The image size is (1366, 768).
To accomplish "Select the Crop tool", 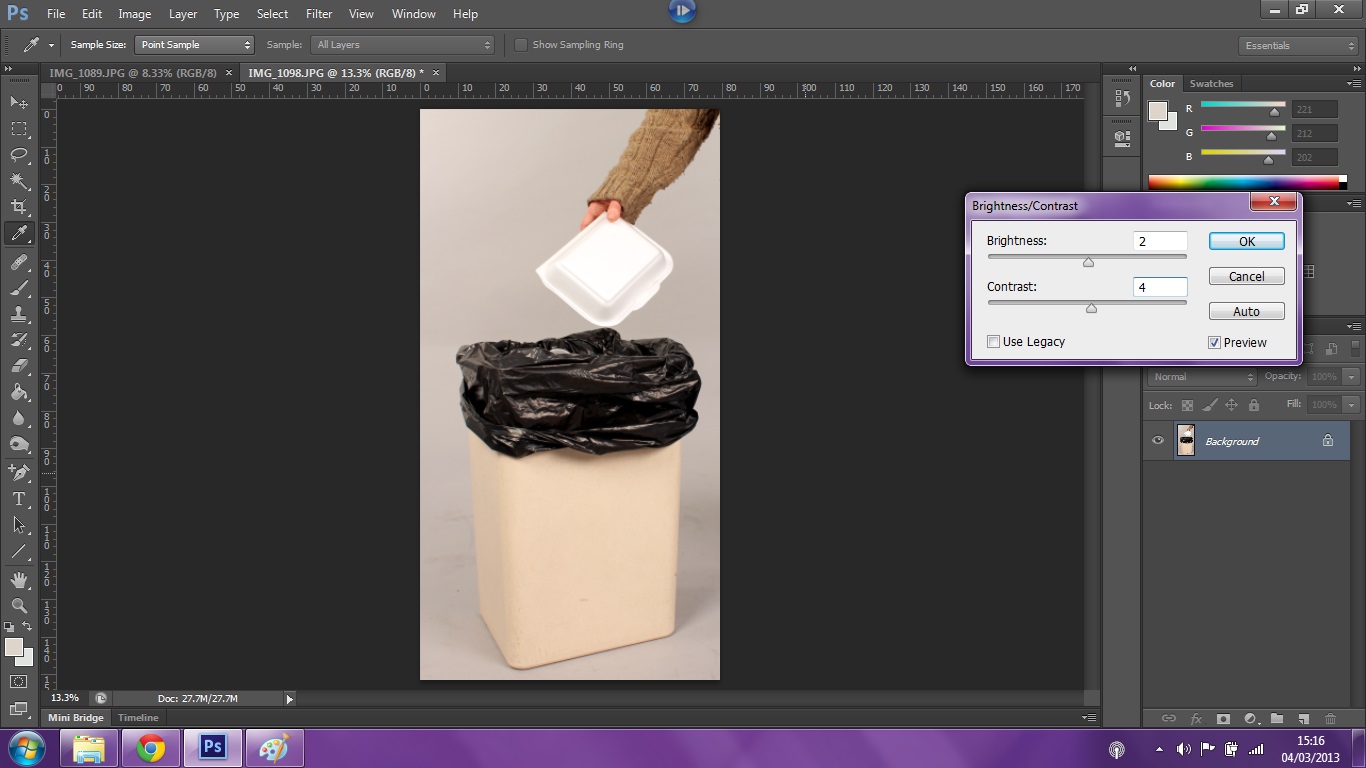I will pyautogui.click(x=19, y=206).
